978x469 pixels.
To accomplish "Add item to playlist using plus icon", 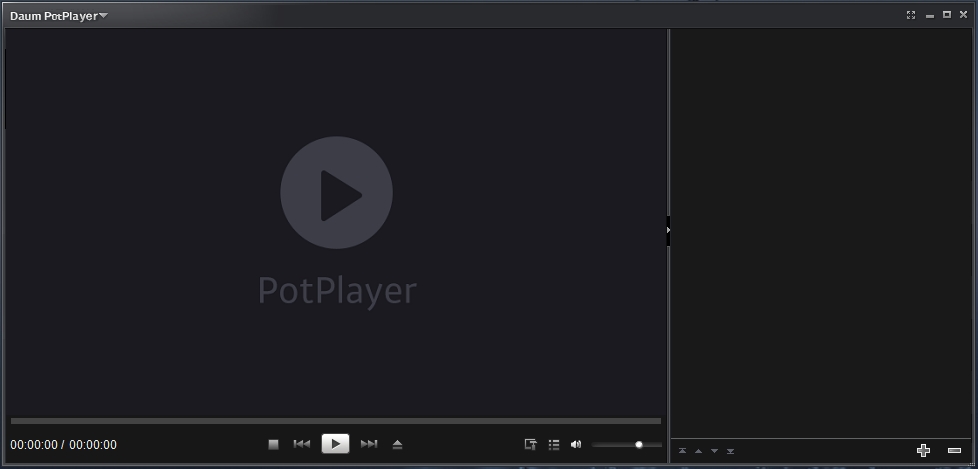I will point(923,451).
